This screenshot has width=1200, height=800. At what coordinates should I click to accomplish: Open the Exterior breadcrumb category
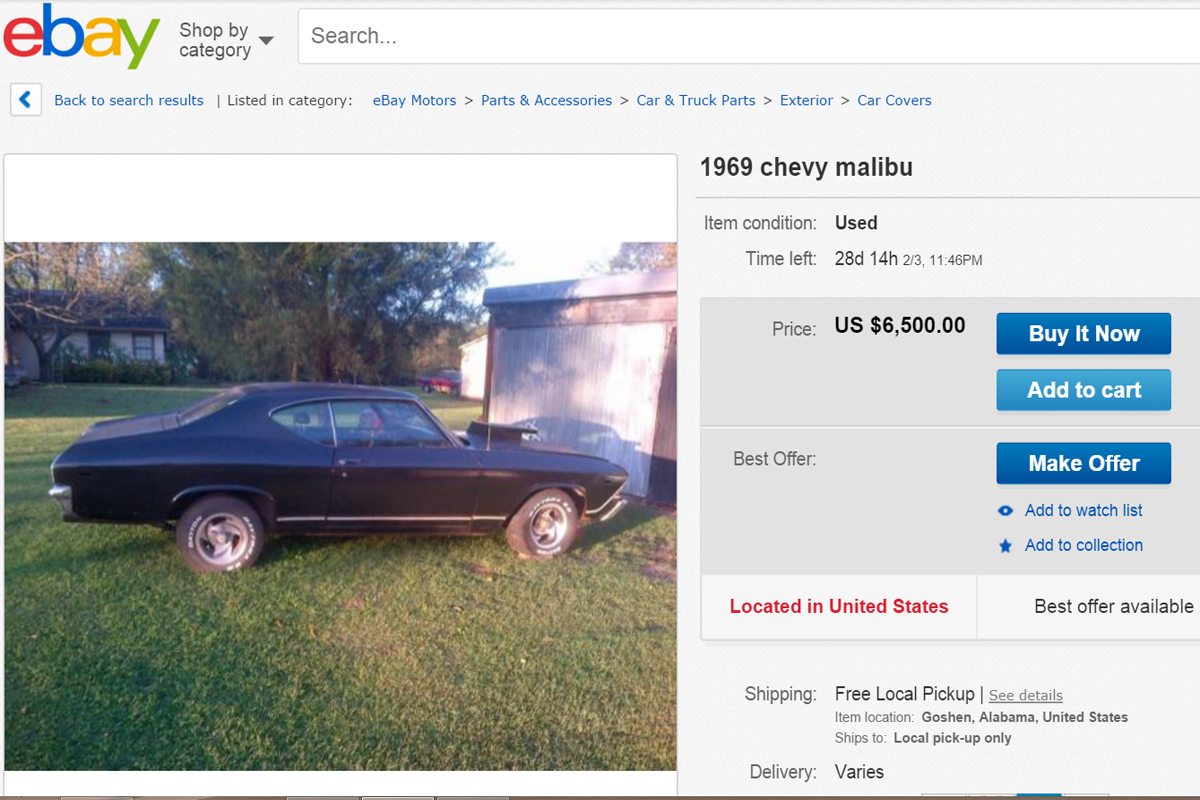(x=806, y=100)
